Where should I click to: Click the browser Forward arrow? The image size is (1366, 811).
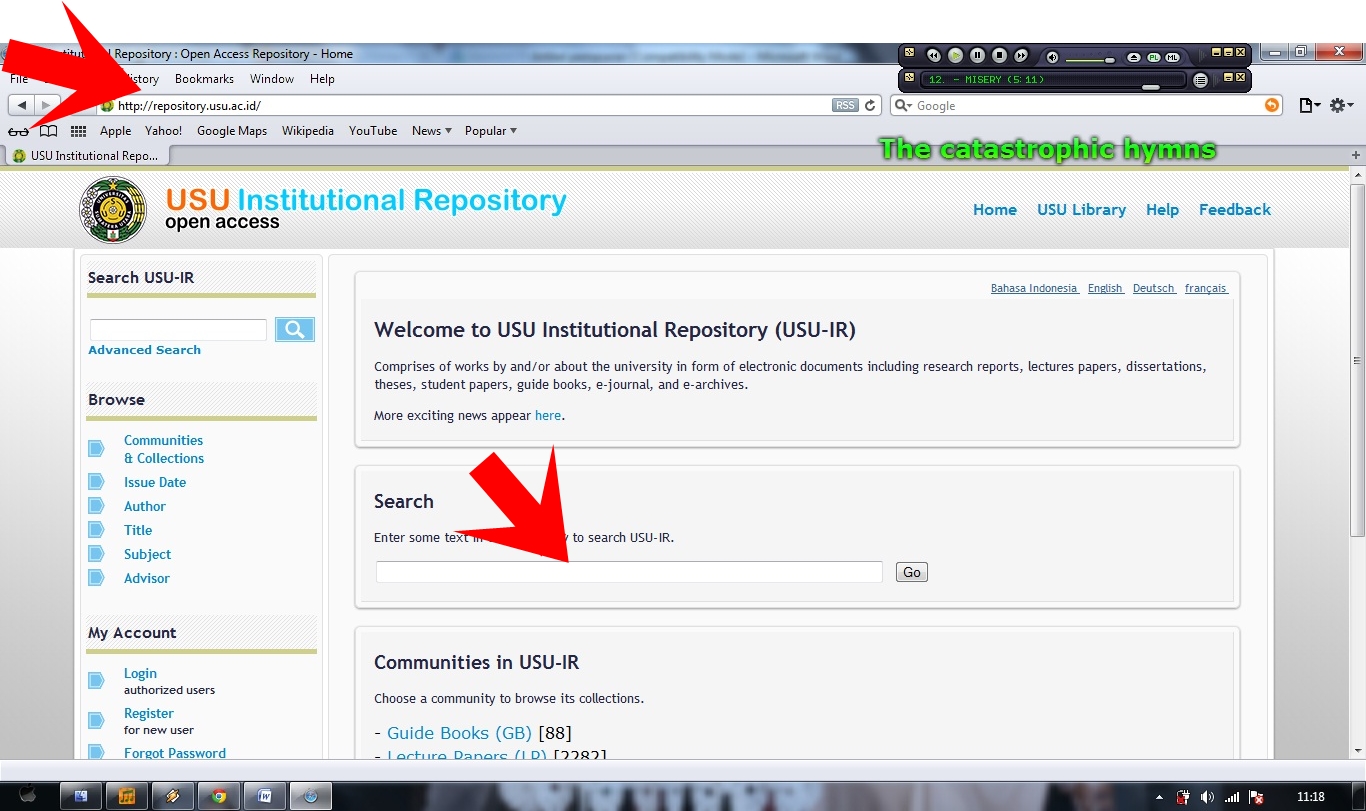click(47, 105)
